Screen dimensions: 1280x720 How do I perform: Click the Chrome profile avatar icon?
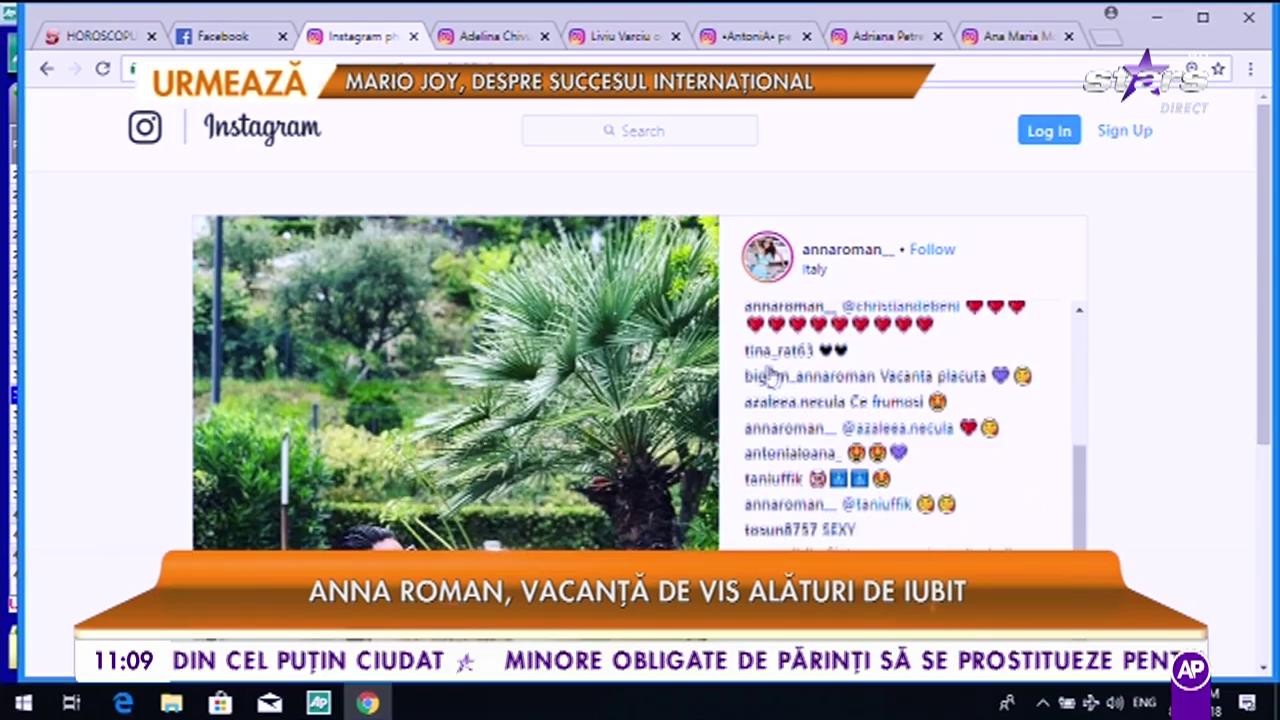pos(1111,13)
